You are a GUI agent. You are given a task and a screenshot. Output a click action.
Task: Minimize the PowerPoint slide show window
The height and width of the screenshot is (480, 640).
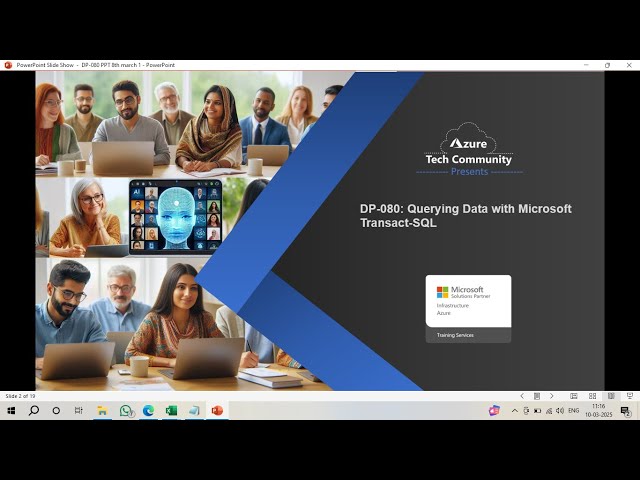(x=586, y=65)
